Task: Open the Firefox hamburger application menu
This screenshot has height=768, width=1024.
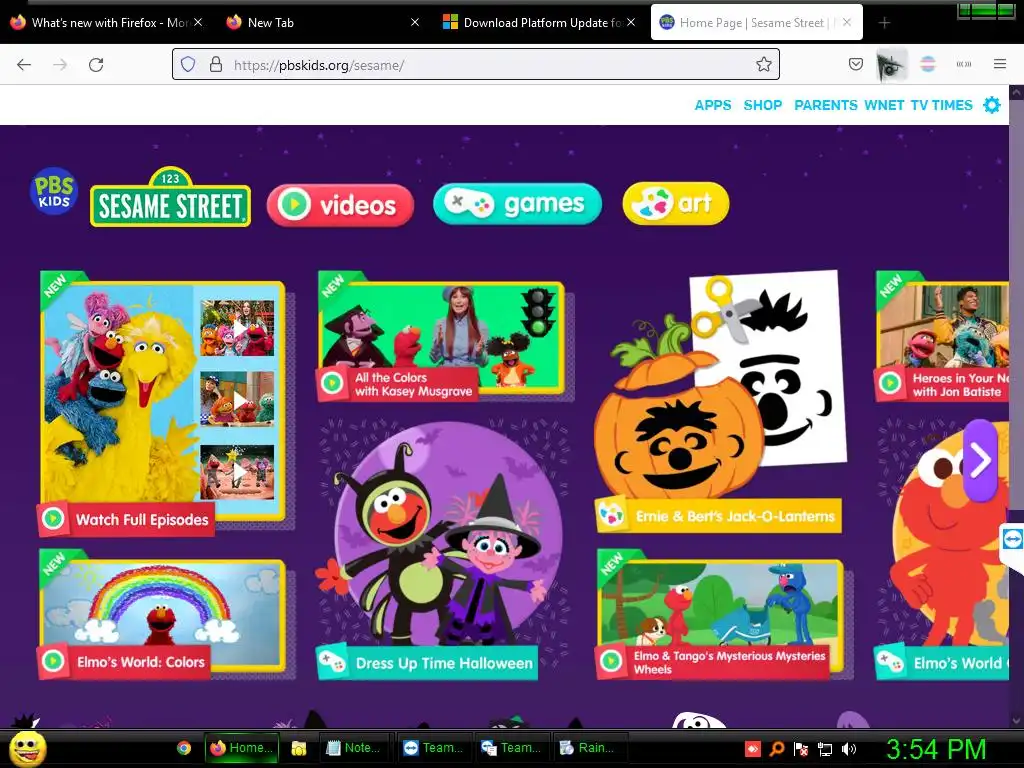Action: [999, 64]
